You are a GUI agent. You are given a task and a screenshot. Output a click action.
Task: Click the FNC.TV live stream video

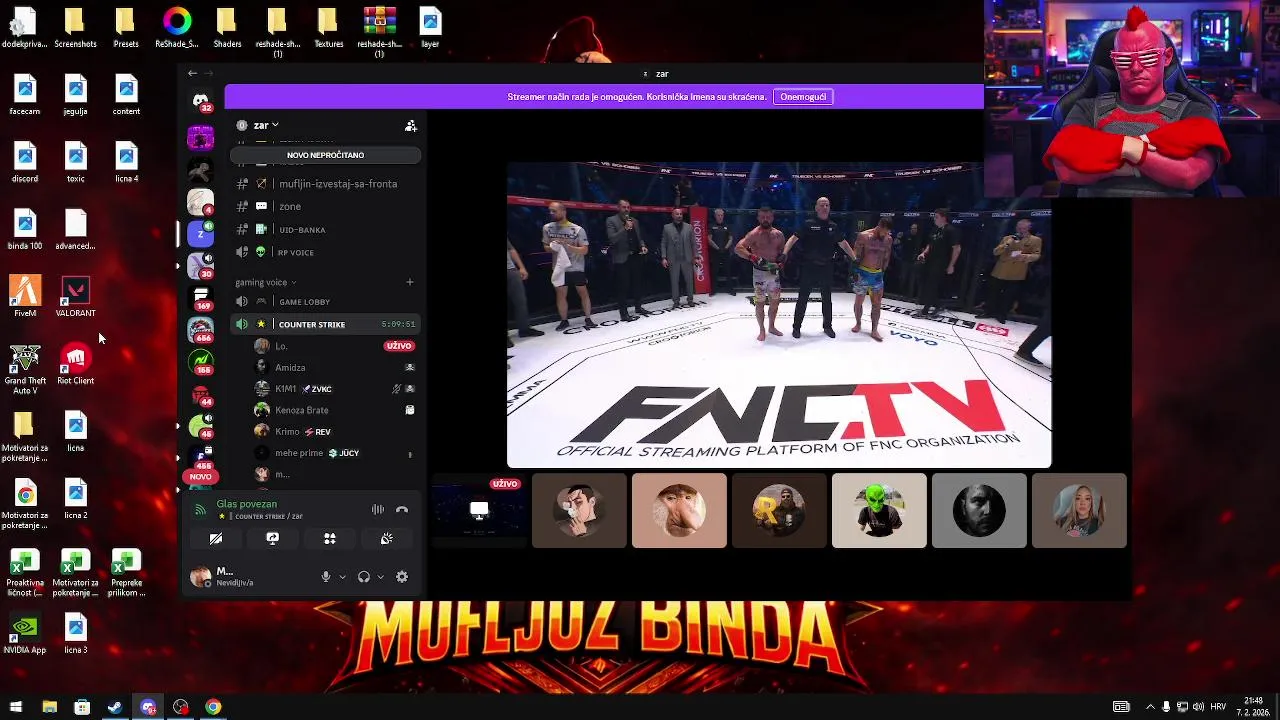779,315
